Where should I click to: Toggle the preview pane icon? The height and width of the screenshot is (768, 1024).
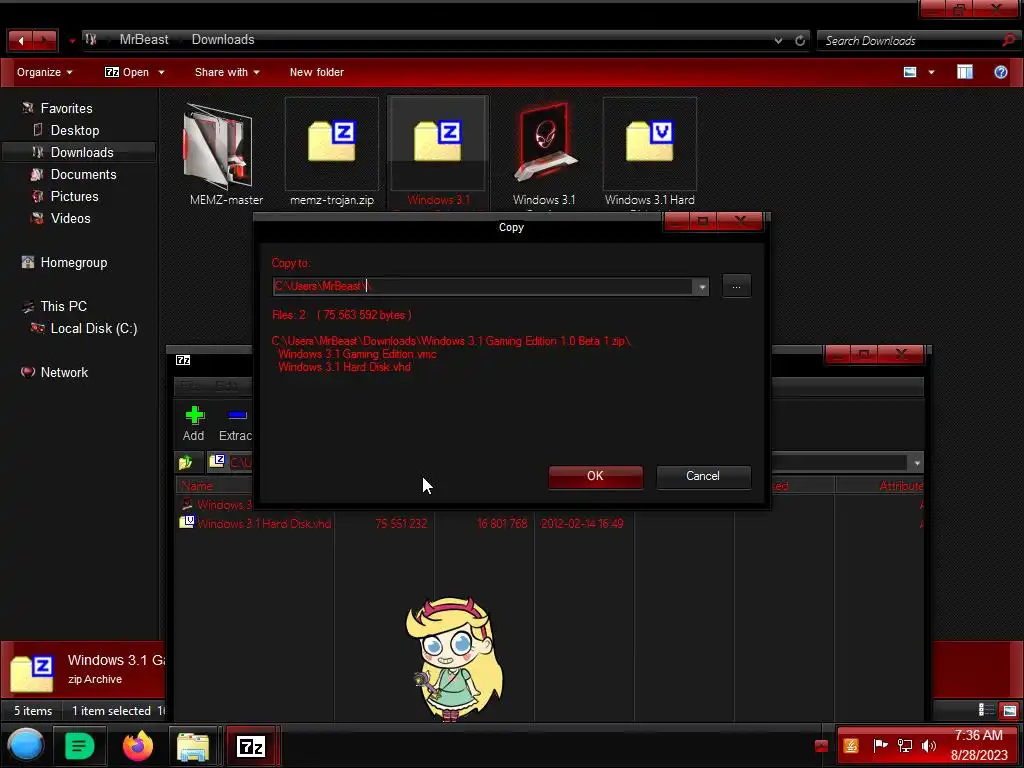click(965, 72)
